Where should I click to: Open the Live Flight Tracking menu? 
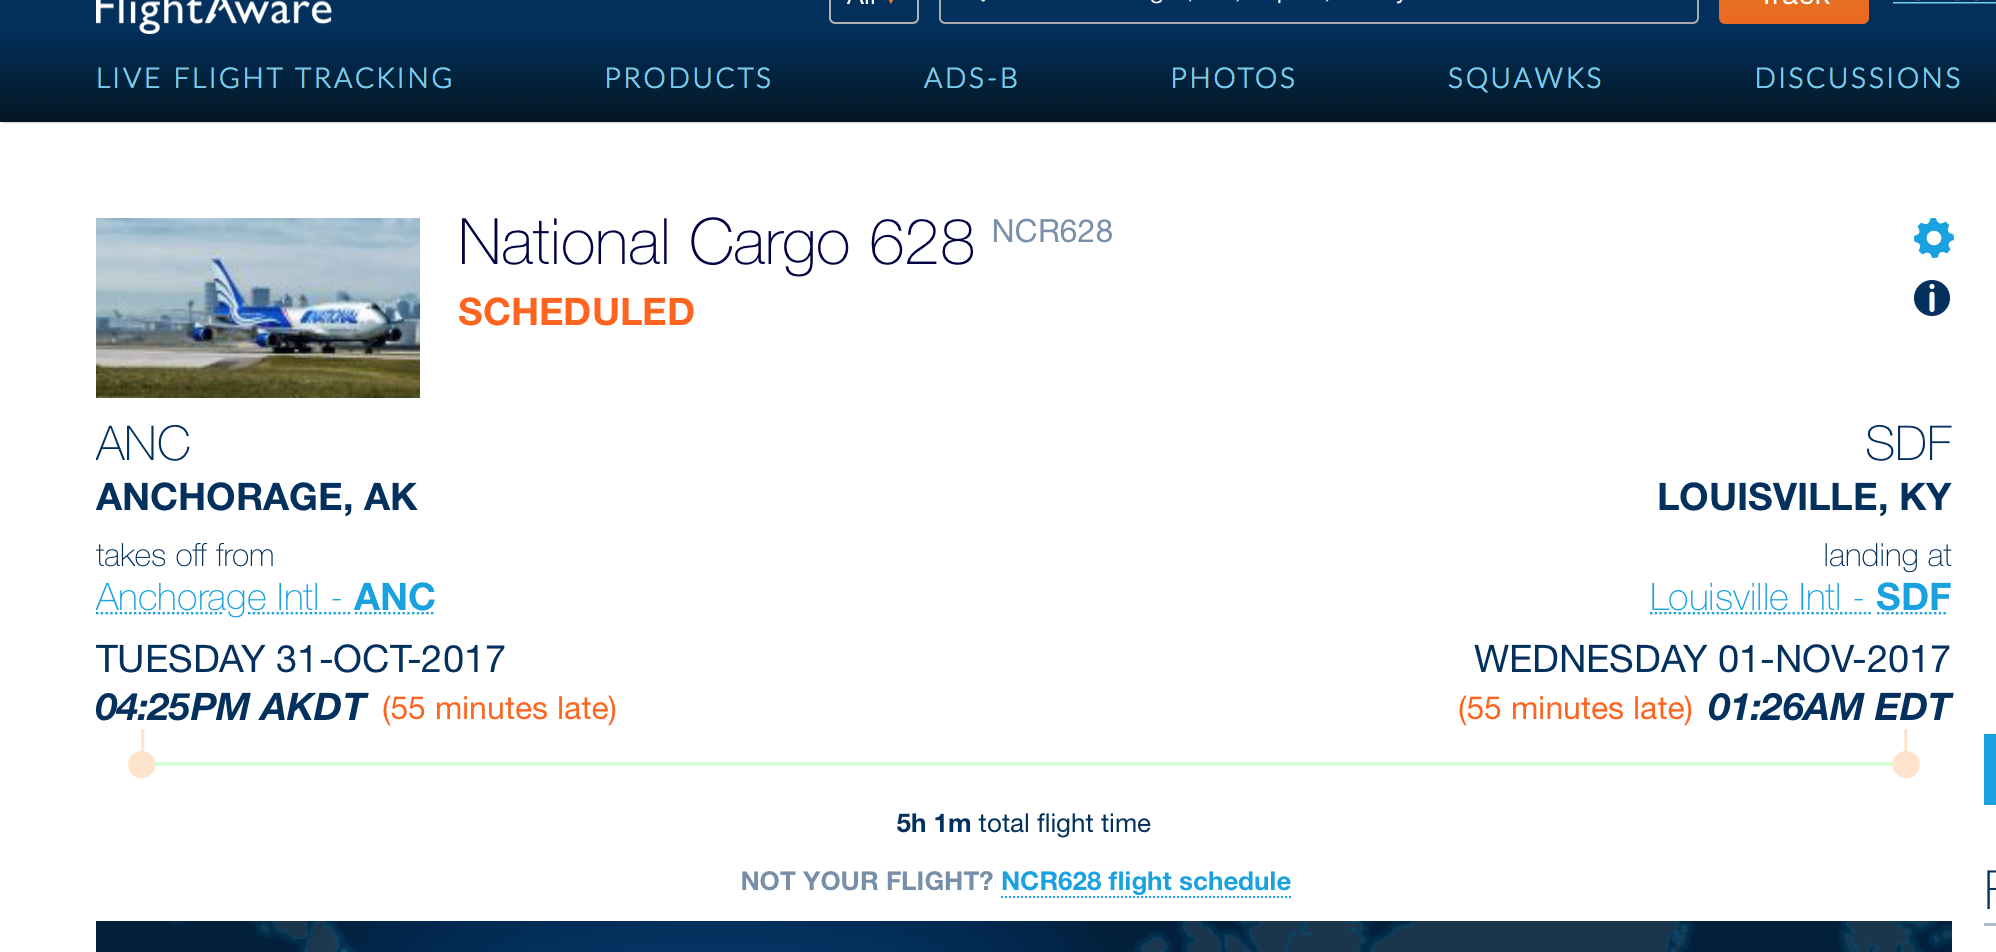275,78
